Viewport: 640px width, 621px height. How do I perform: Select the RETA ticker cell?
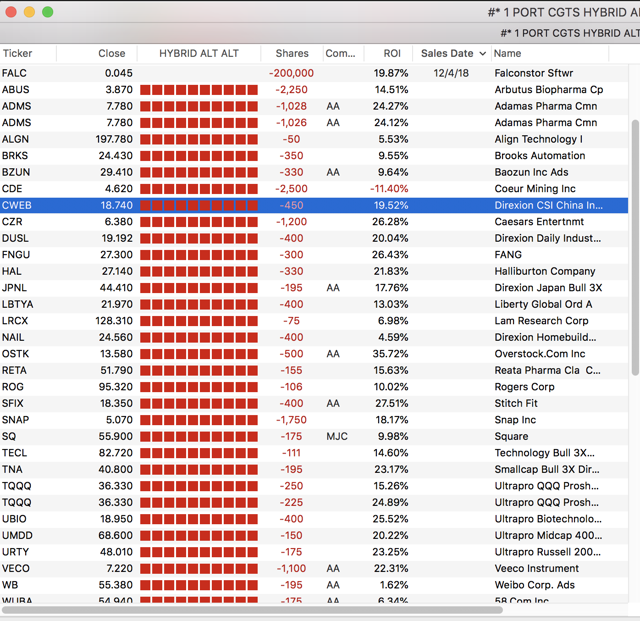14,370
